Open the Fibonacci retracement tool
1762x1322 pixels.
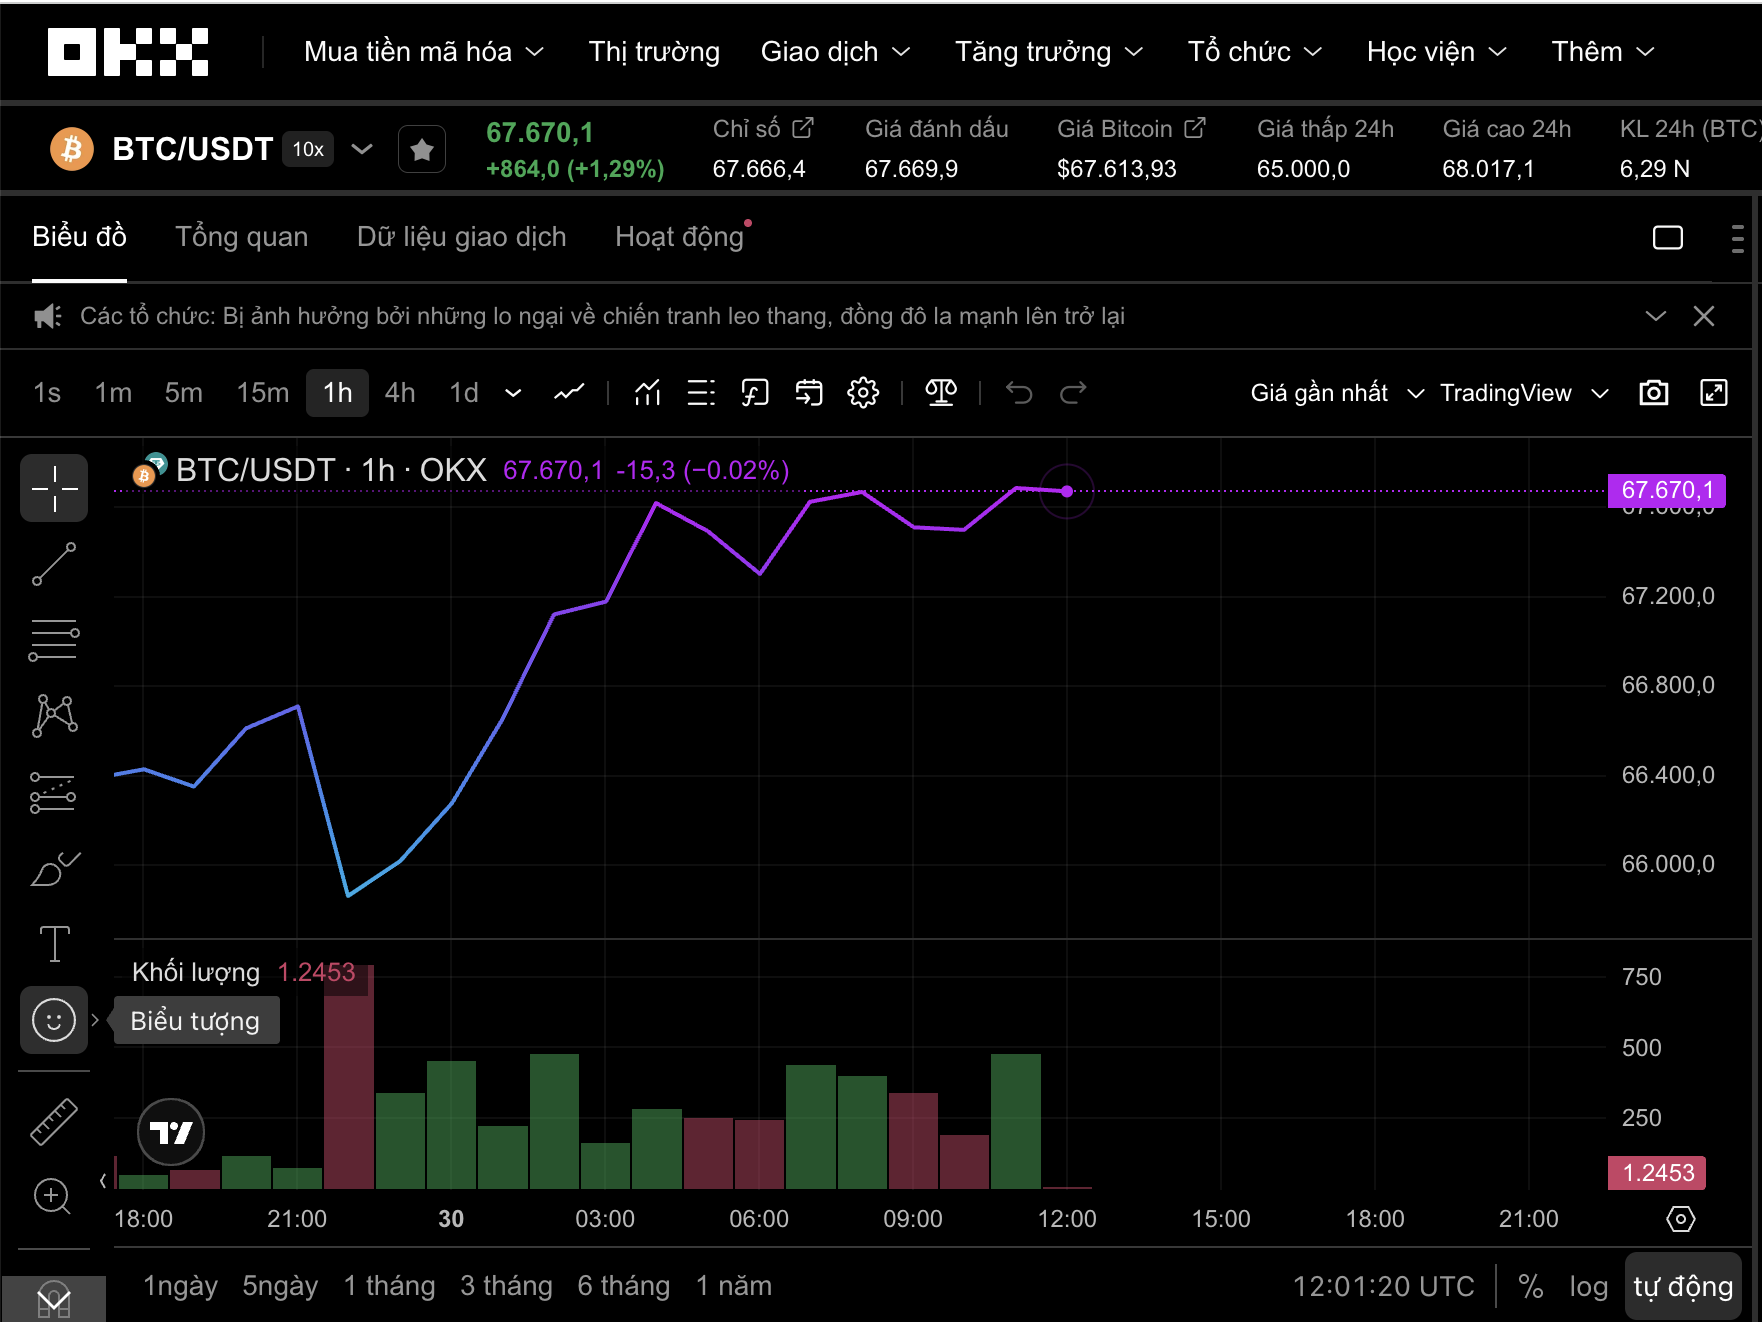pos(54,640)
